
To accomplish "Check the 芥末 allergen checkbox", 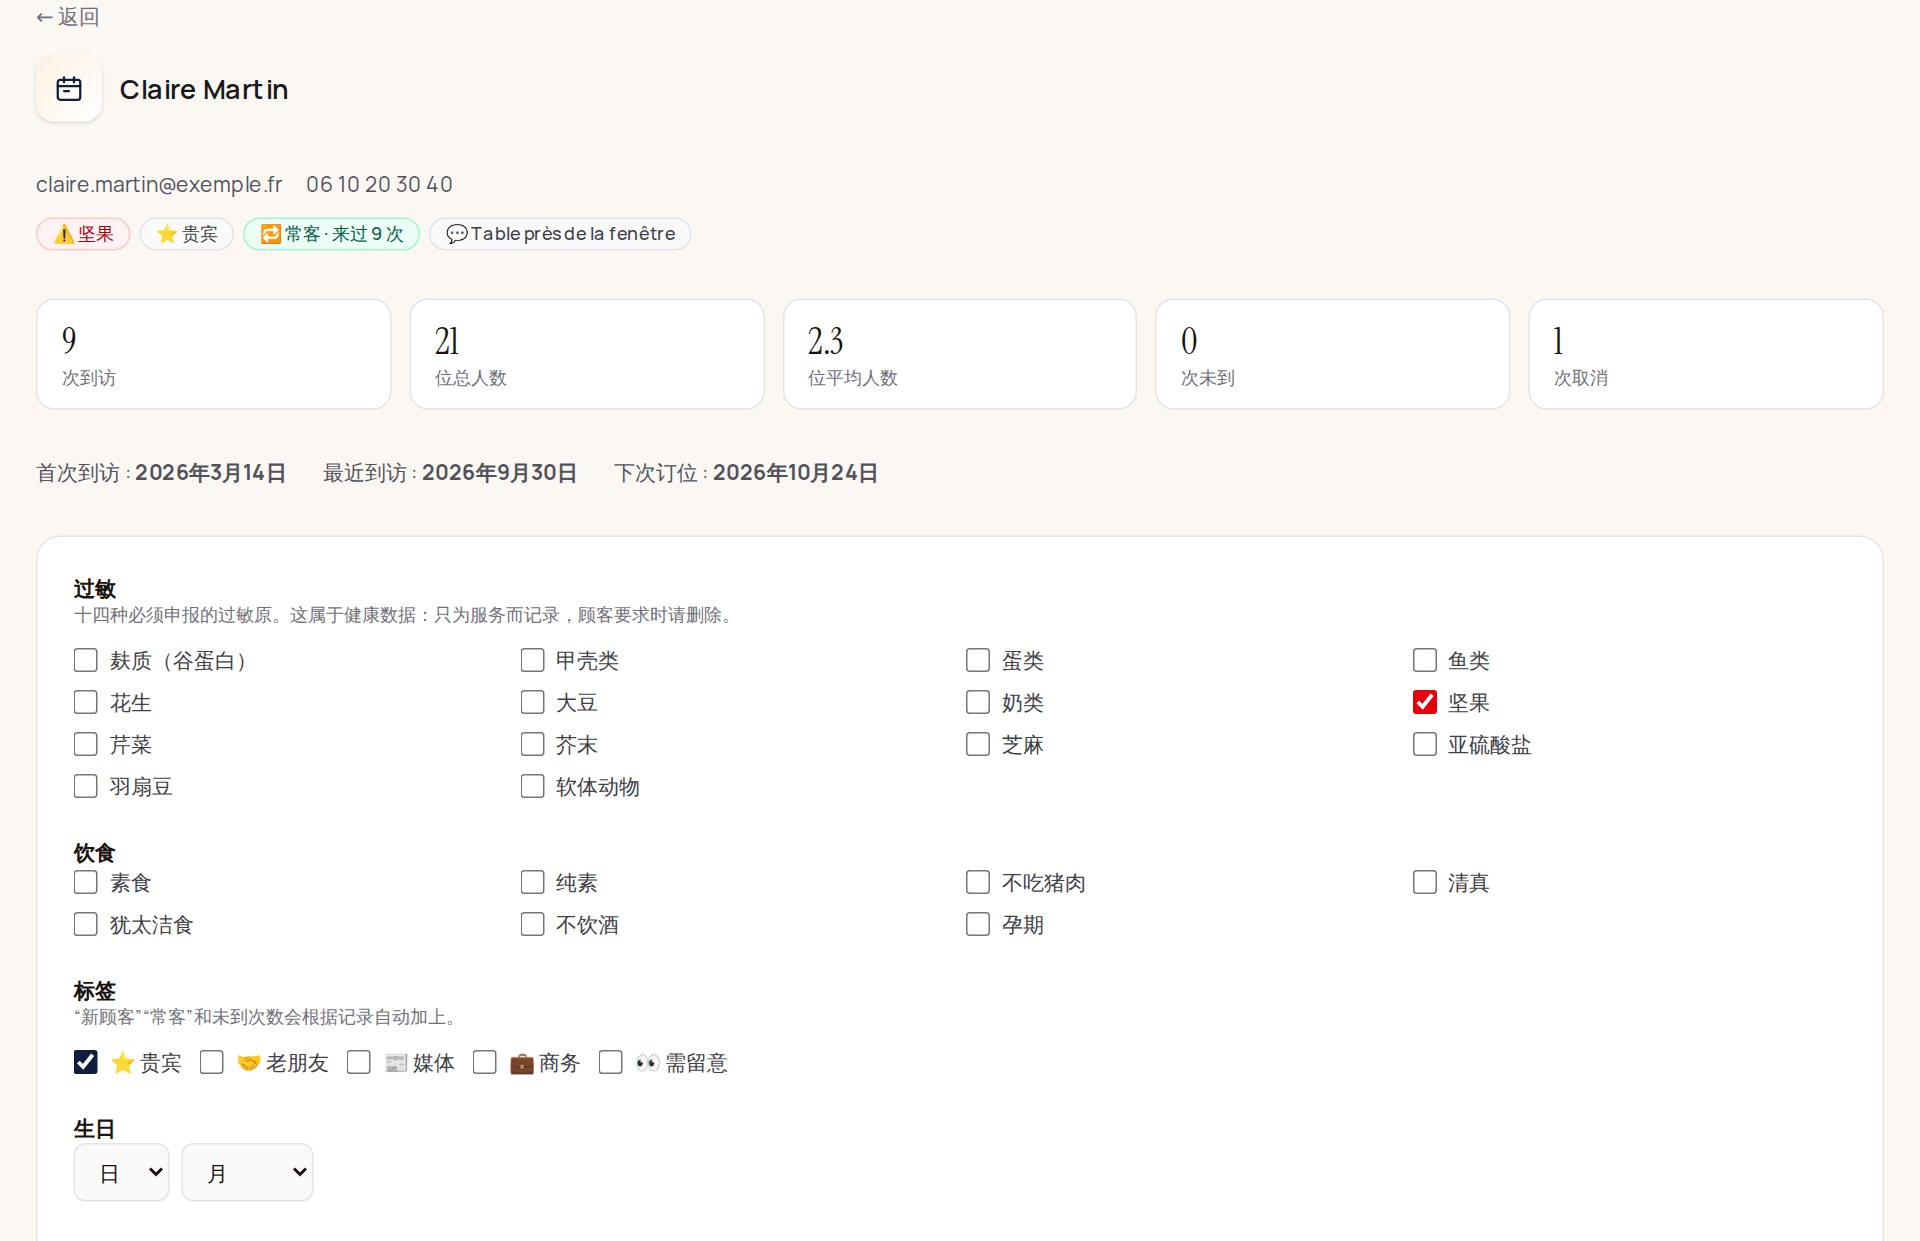I will 532,744.
